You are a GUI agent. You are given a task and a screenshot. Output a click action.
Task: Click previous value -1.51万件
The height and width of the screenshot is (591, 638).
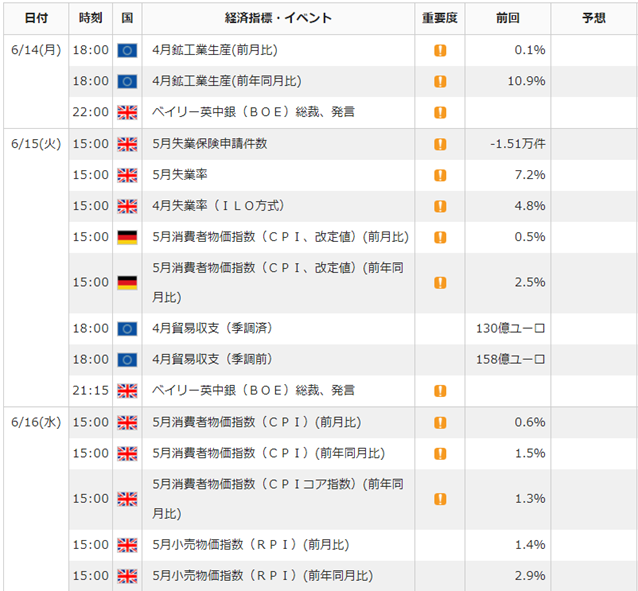(518, 144)
